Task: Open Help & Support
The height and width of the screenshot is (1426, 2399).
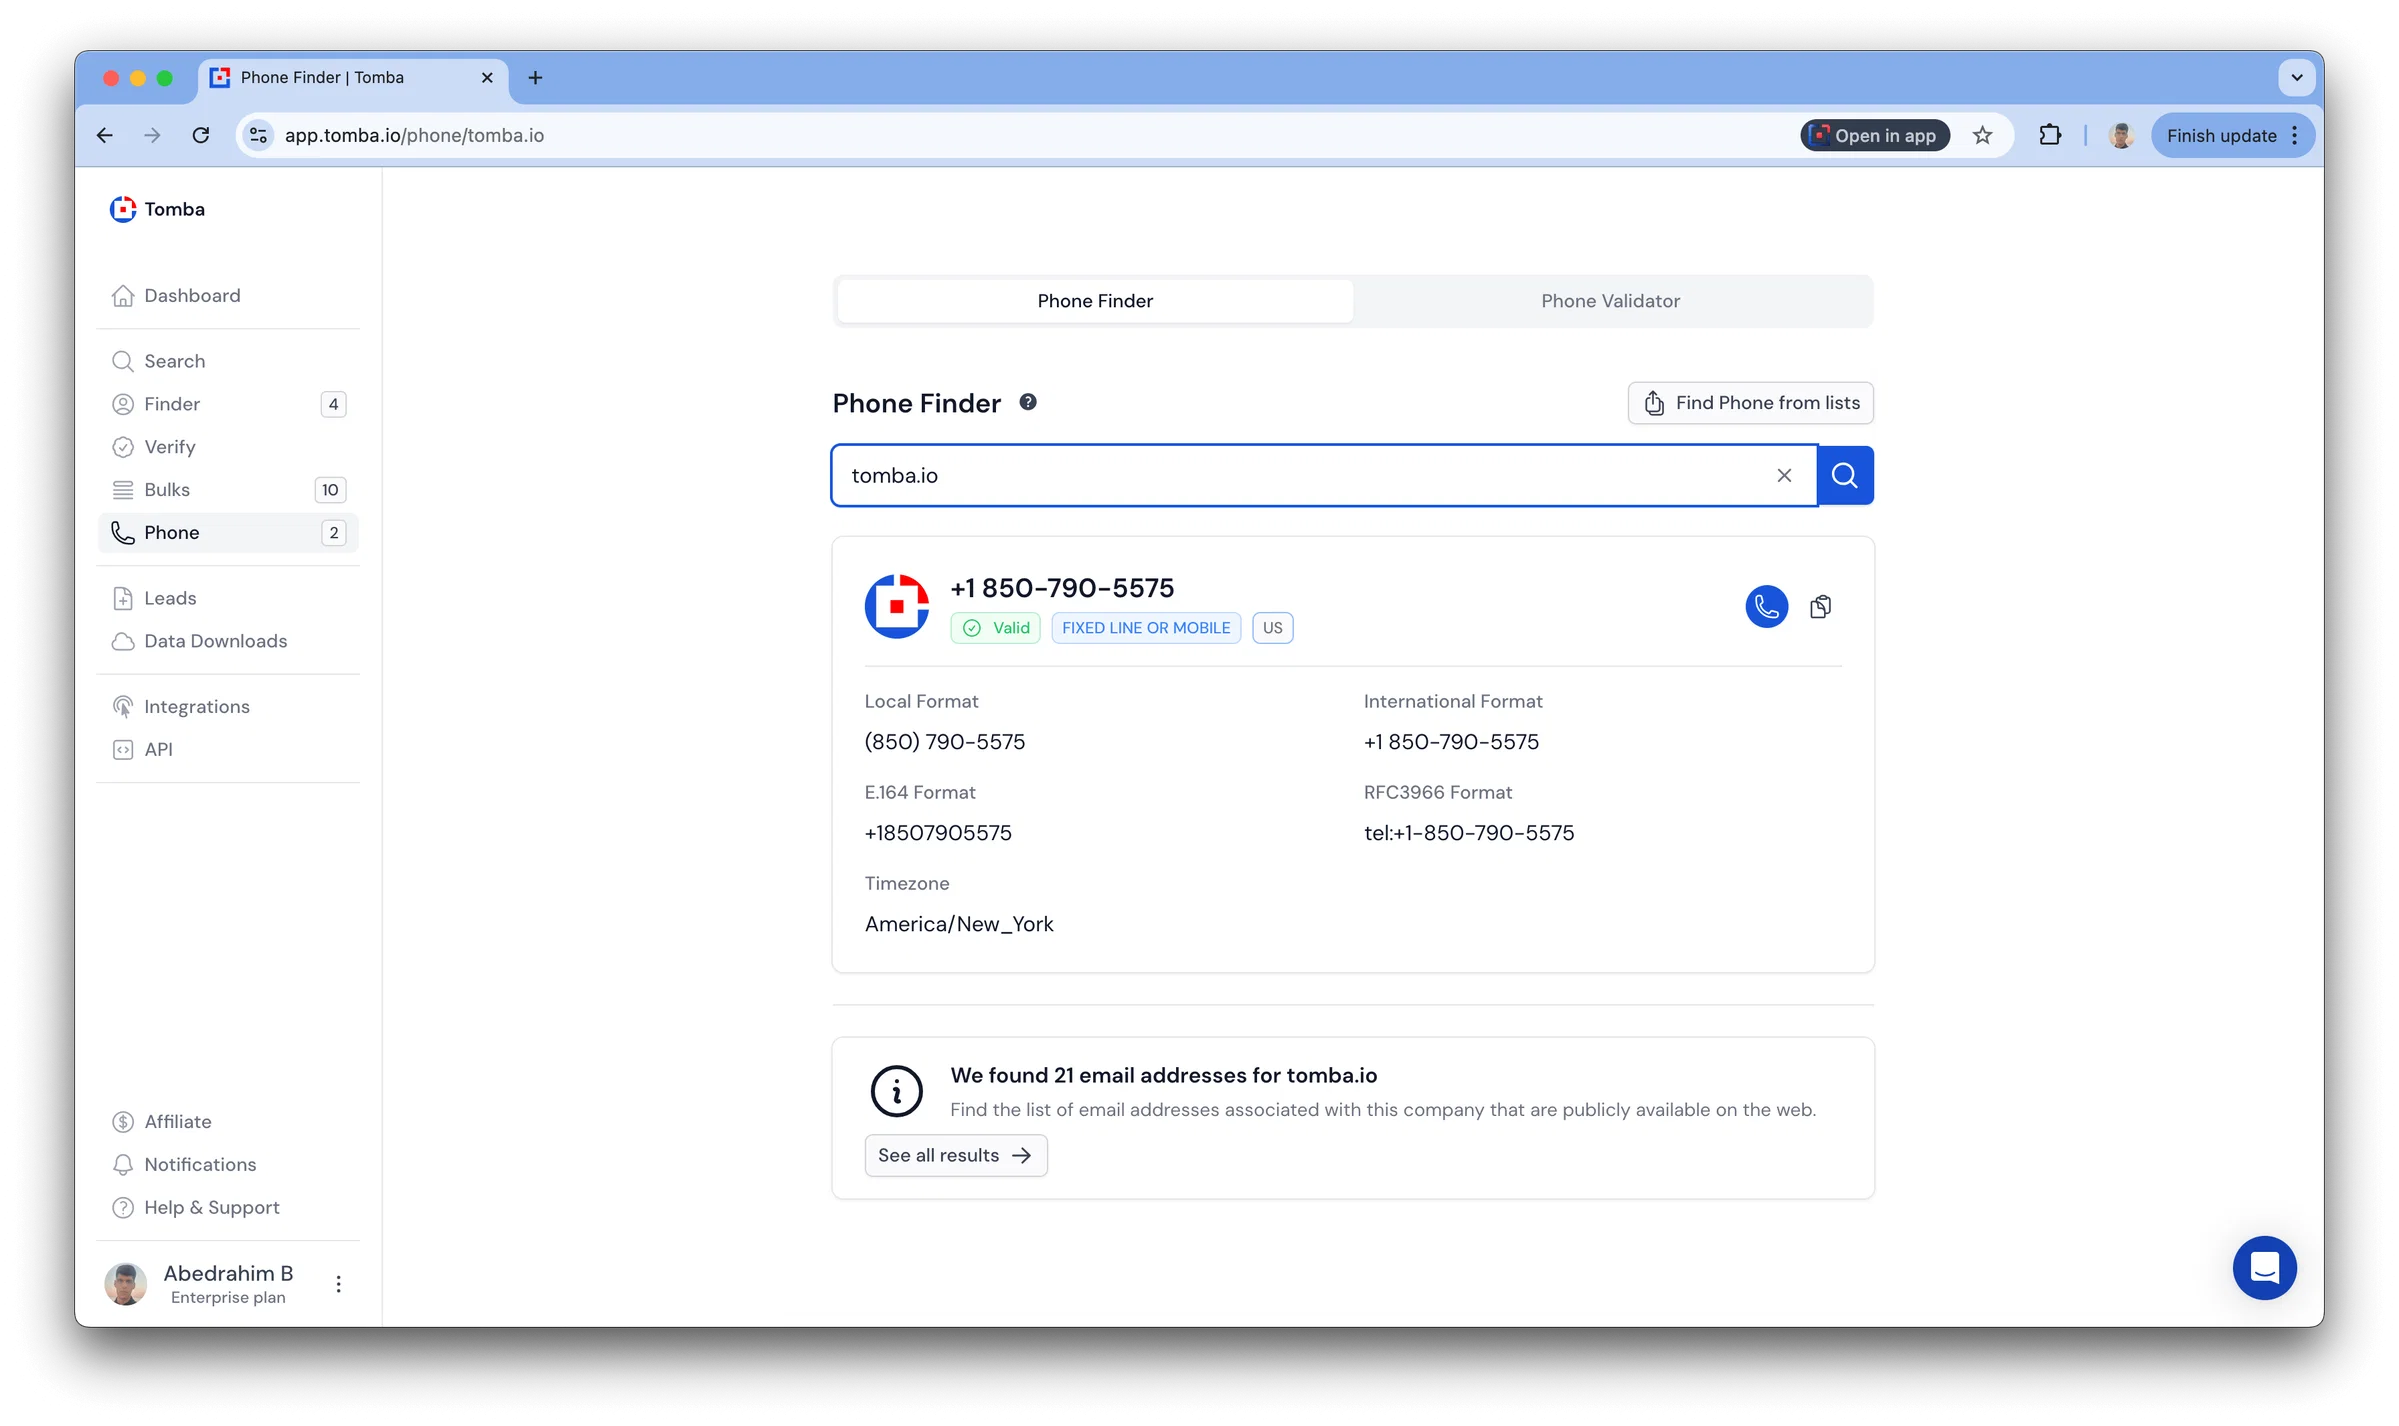Action: [x=228, y=1208]
